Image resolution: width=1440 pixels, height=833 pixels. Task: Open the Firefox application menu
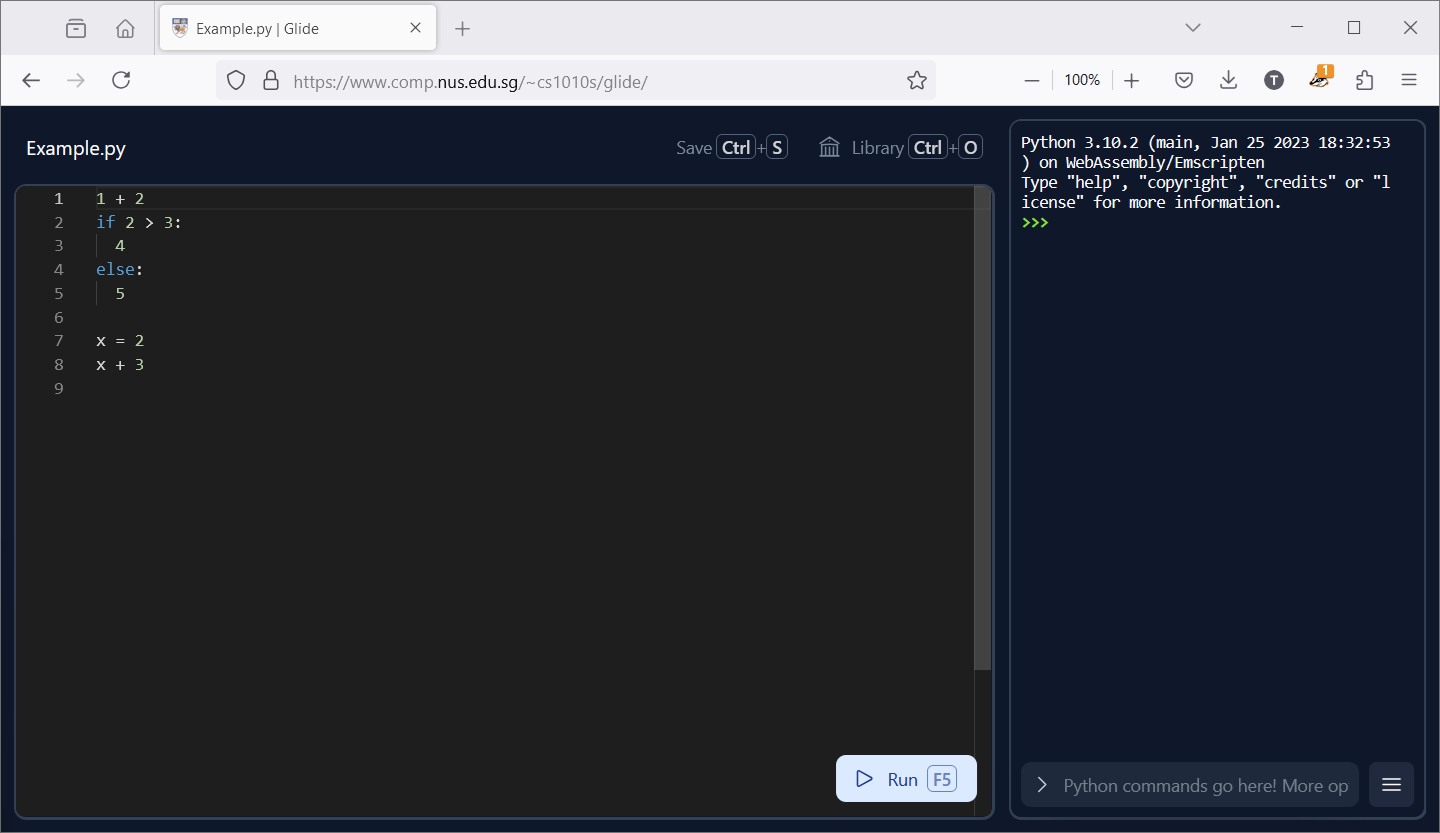[1409, 81]
